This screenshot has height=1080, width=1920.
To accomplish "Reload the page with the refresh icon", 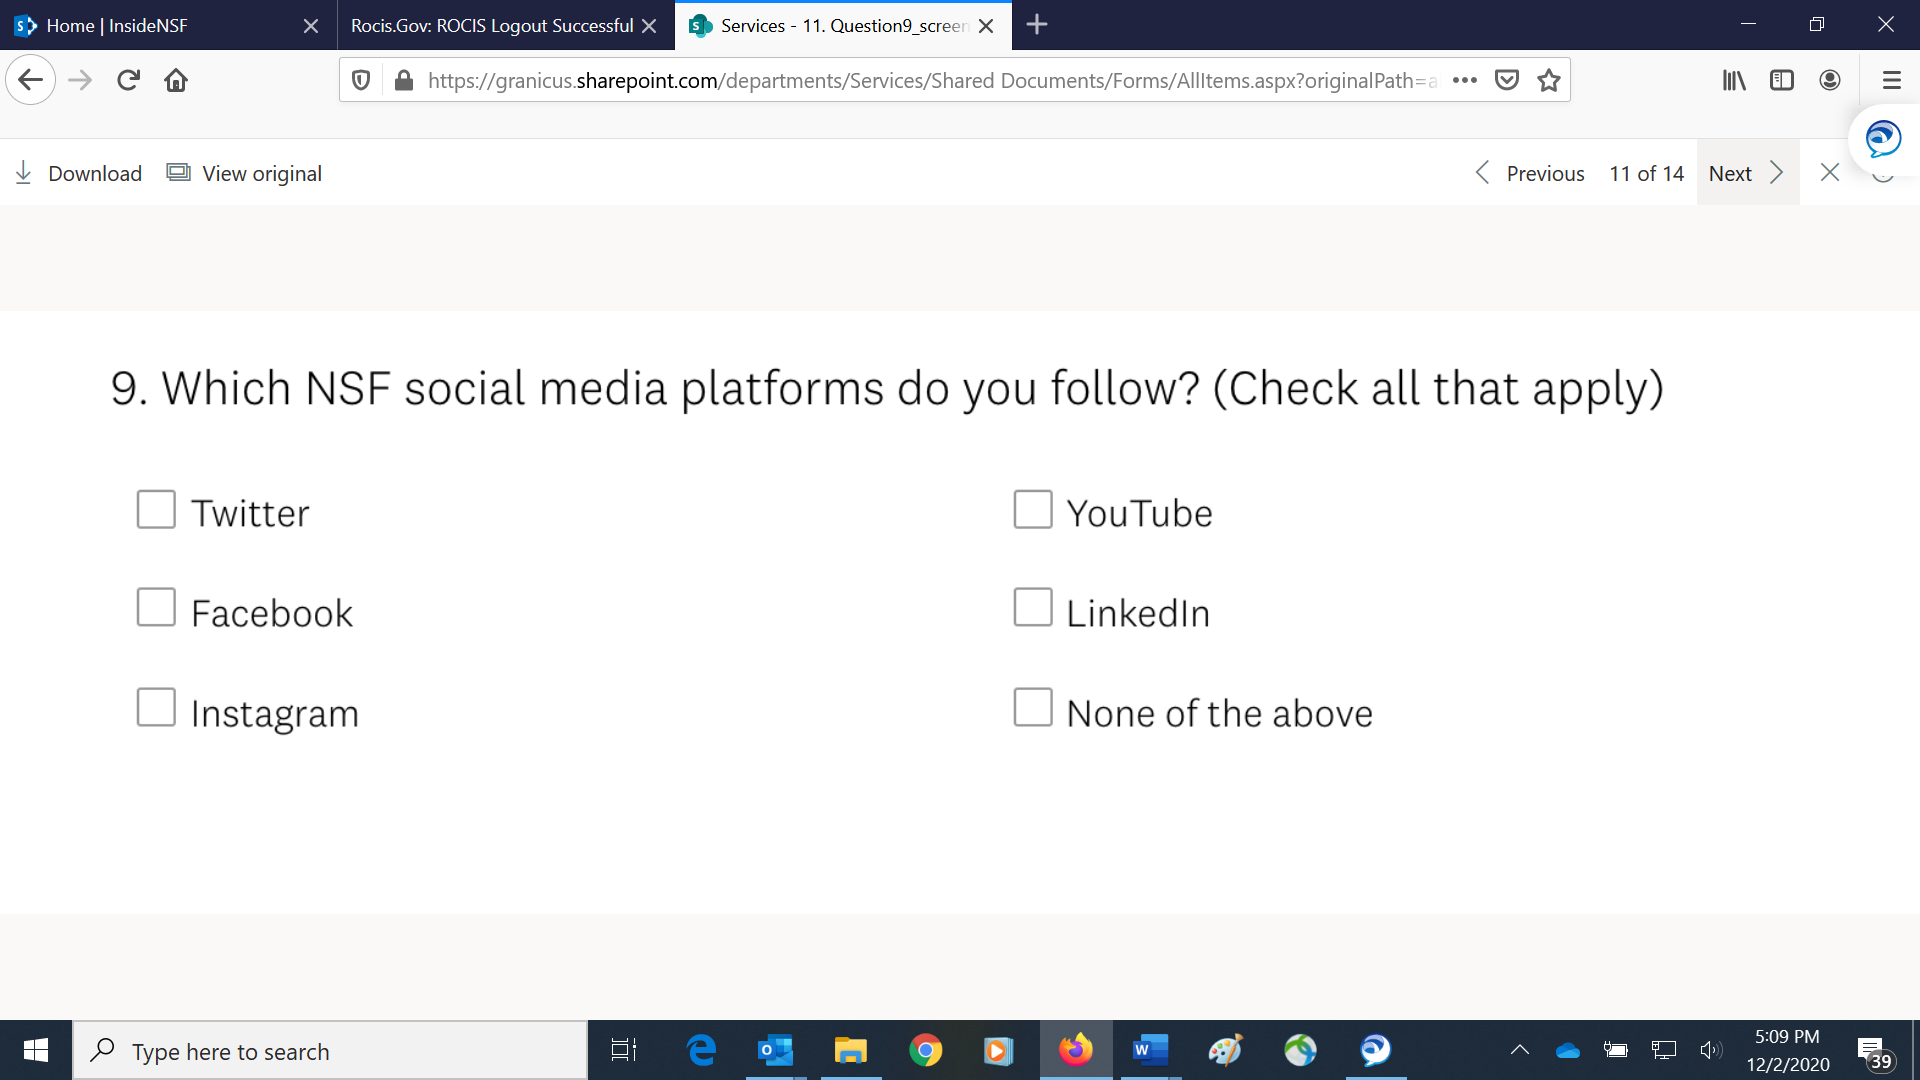I will 128,80.
